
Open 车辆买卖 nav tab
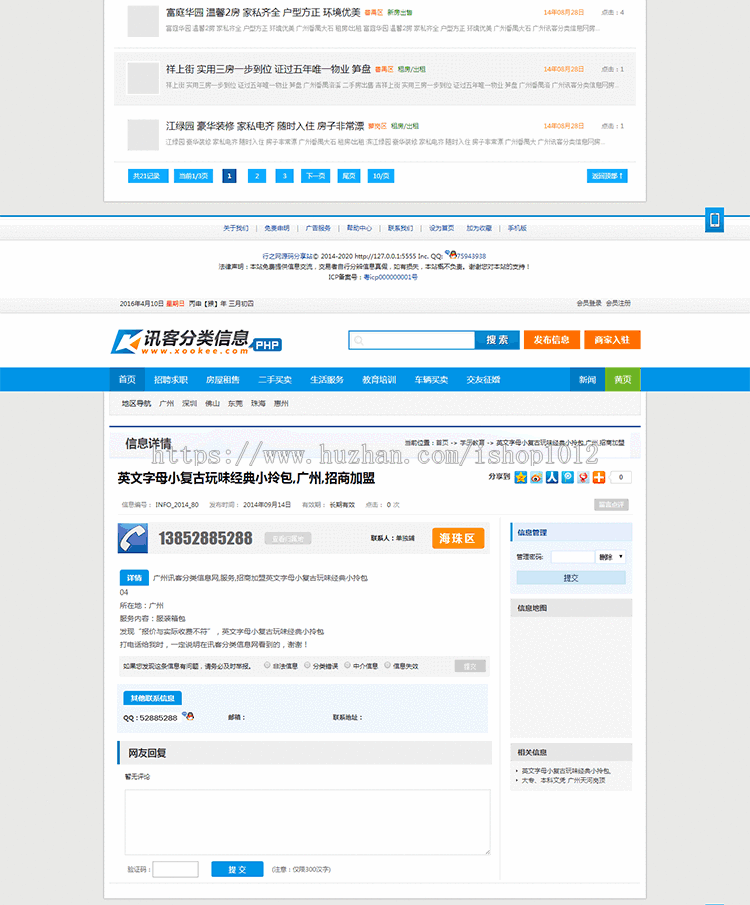pyautogui.click(x=431, y=379)
